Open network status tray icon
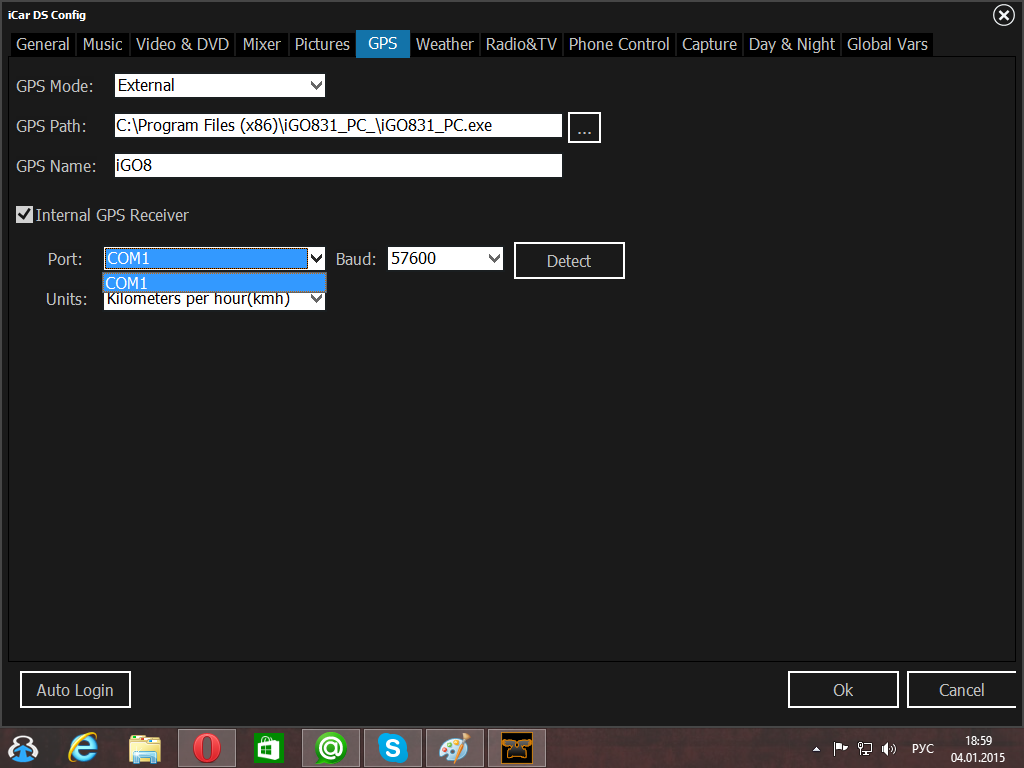 tap(865, 748)
